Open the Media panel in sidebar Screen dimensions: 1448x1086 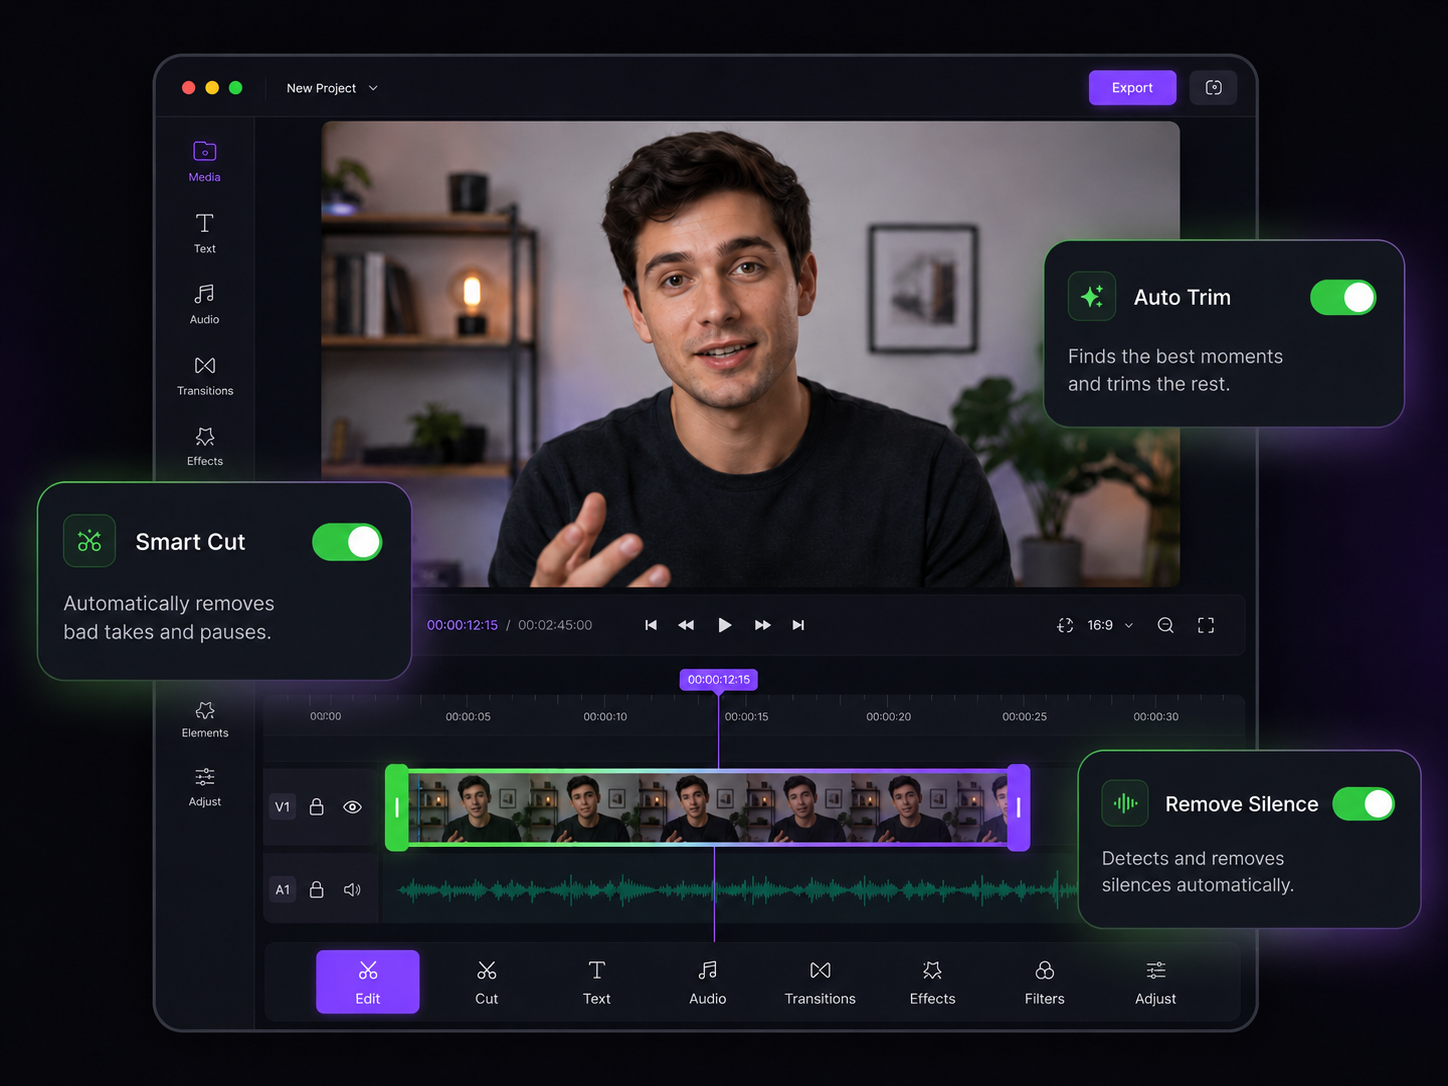pos(205,162)
